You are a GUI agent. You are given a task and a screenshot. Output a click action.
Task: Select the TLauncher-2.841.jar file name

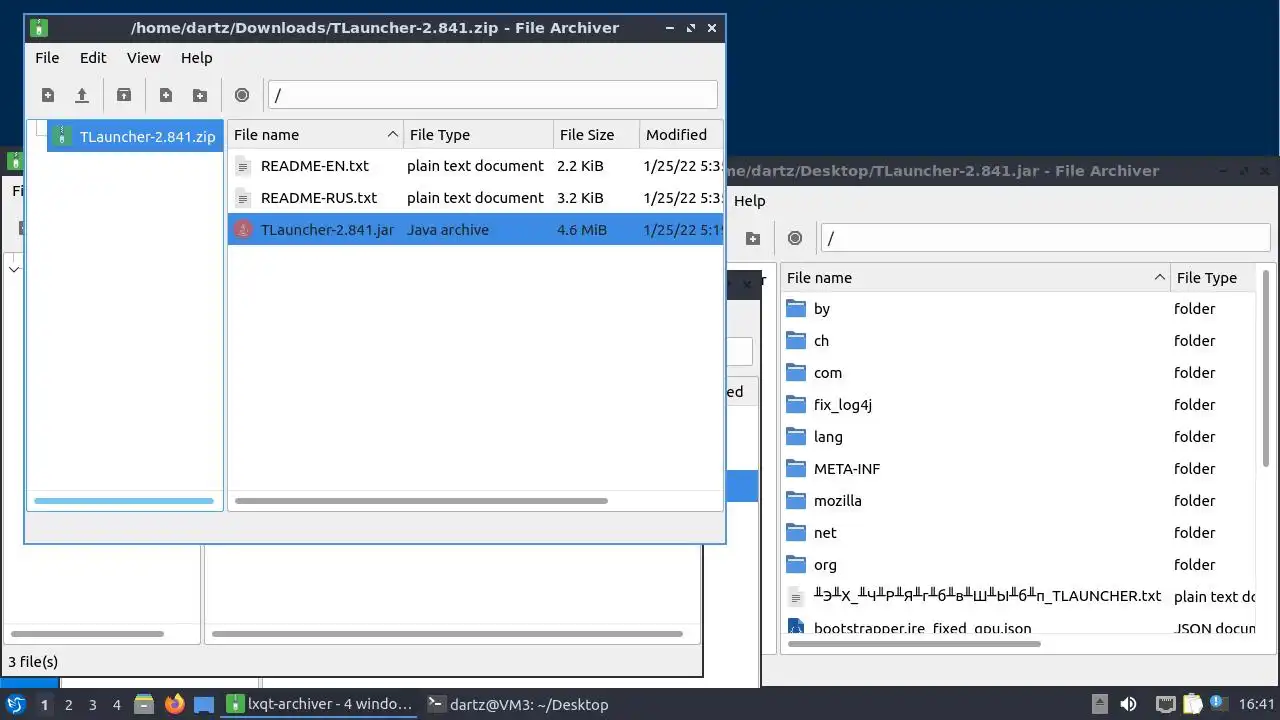pyautogui.click(x=327, y=230)
